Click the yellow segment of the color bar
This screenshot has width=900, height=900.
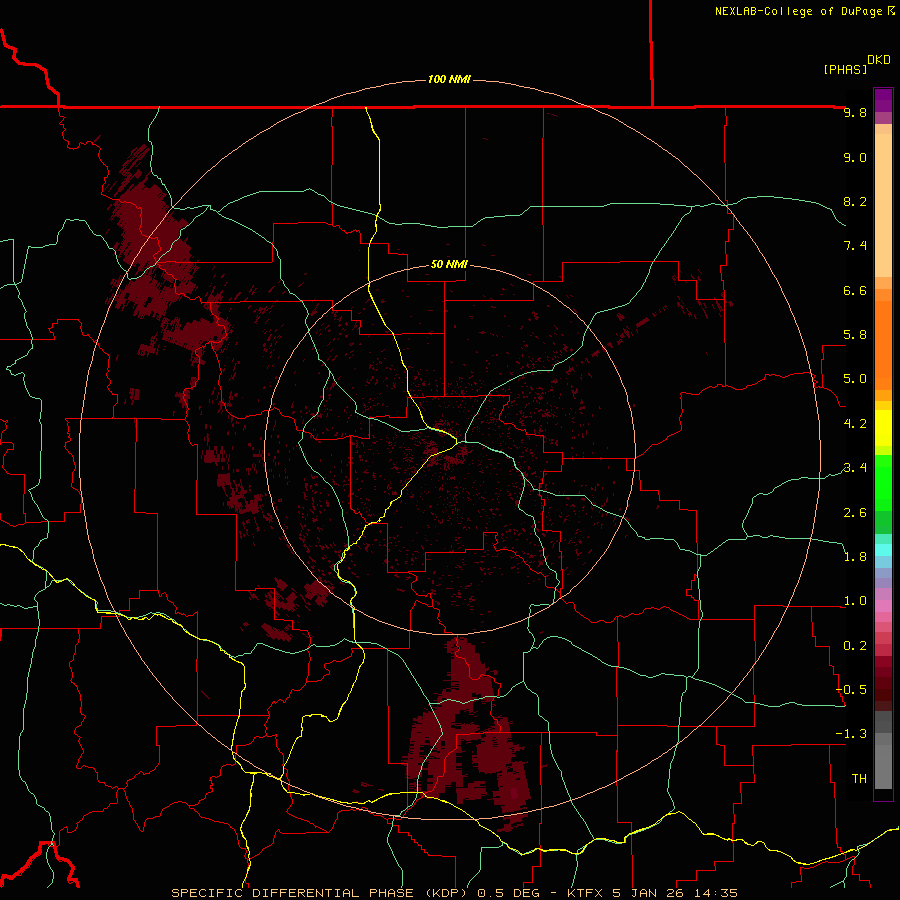click(x=883, y=428)
